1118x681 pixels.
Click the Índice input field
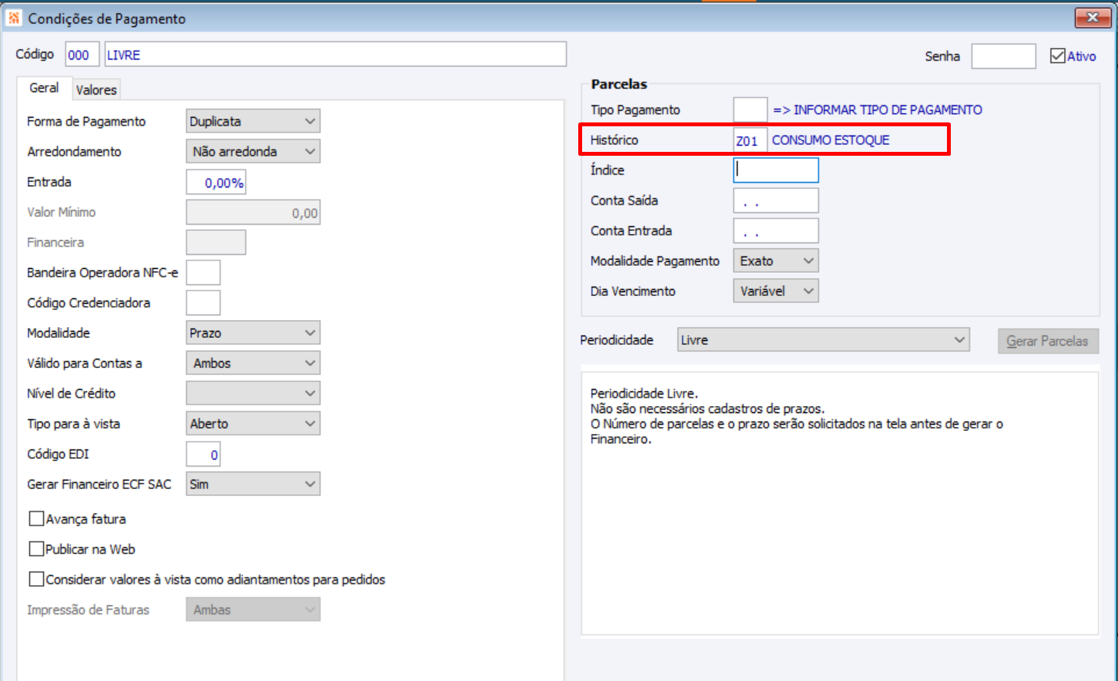pos(776,170)
